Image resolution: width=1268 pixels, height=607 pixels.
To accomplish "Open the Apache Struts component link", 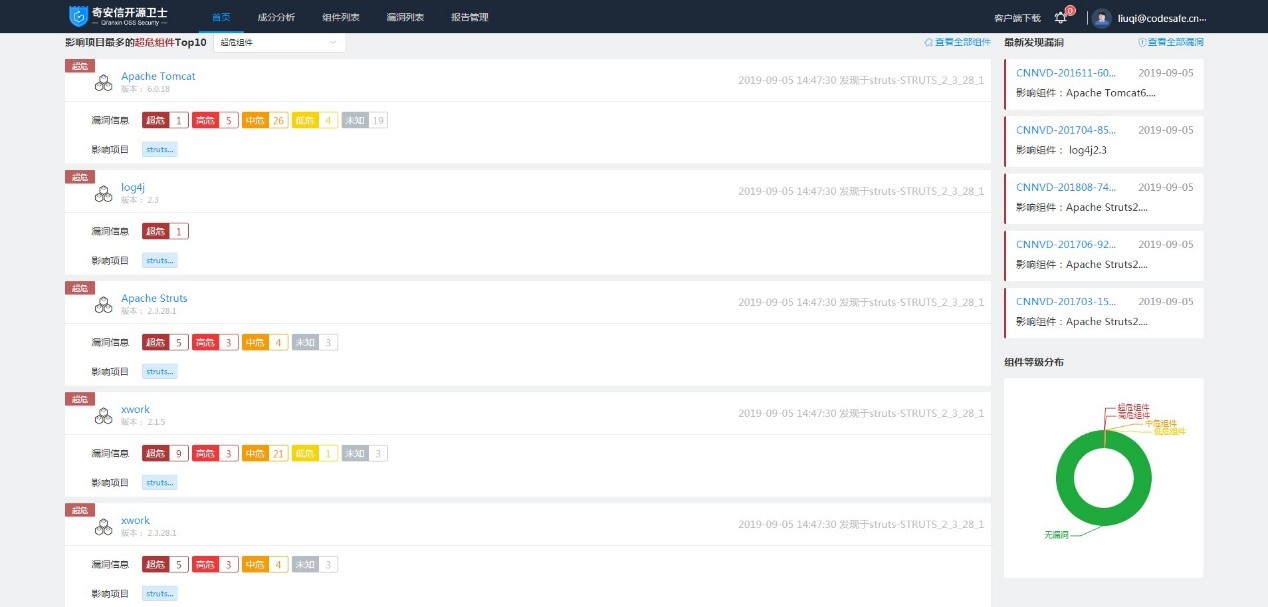I will click(x=154, y=298).
